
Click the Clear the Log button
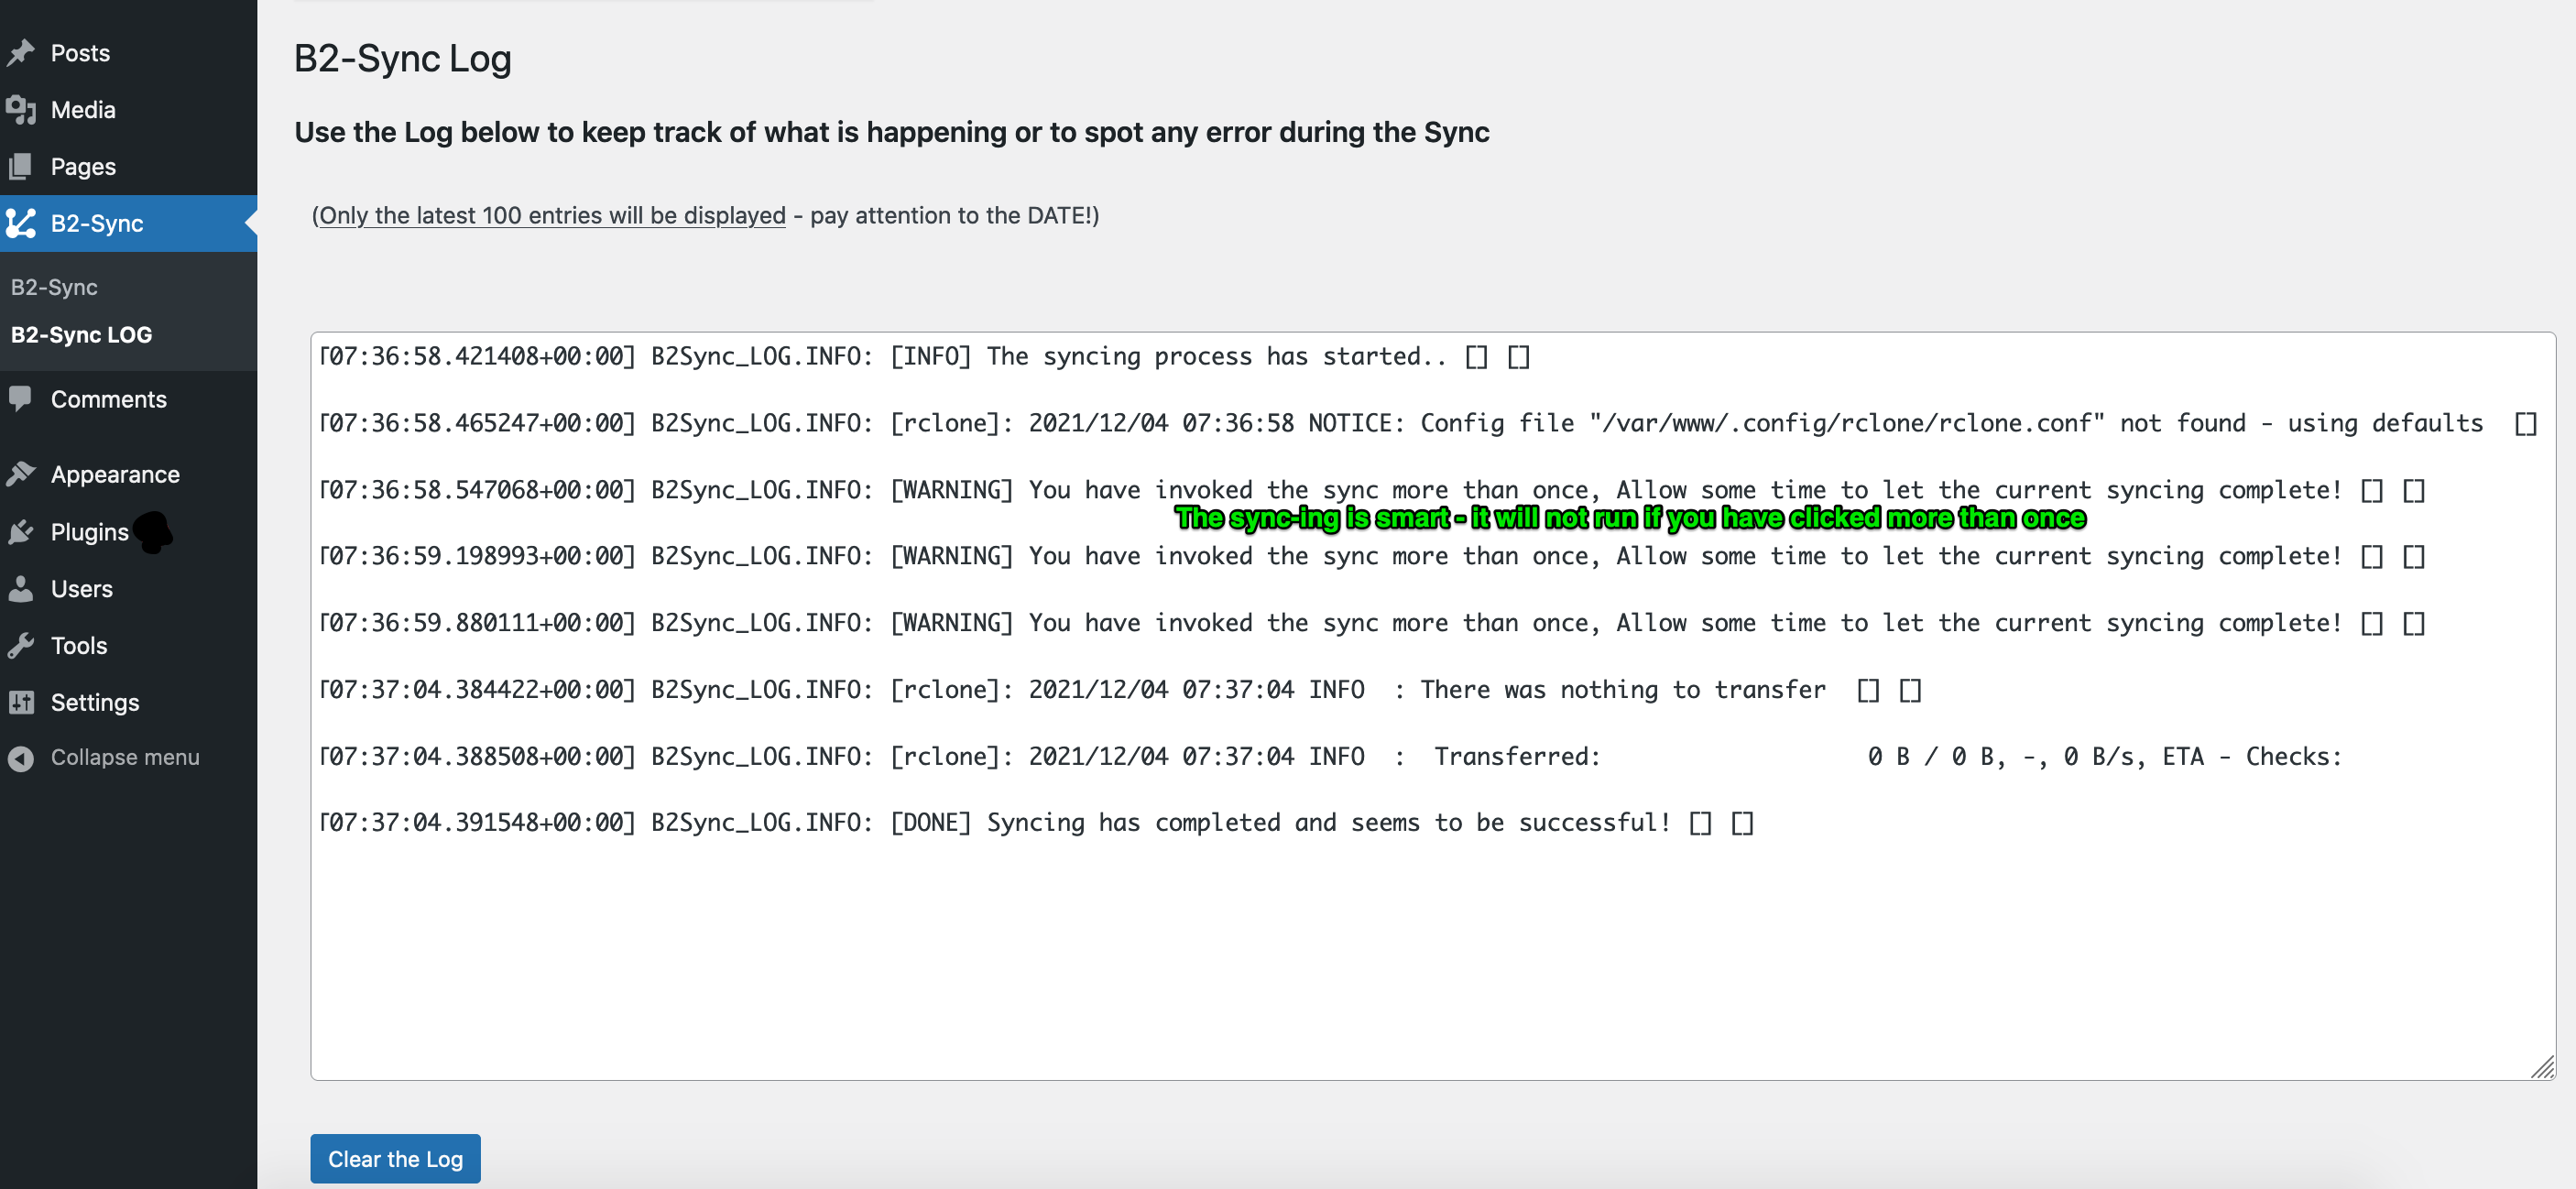pos(395,1159)
